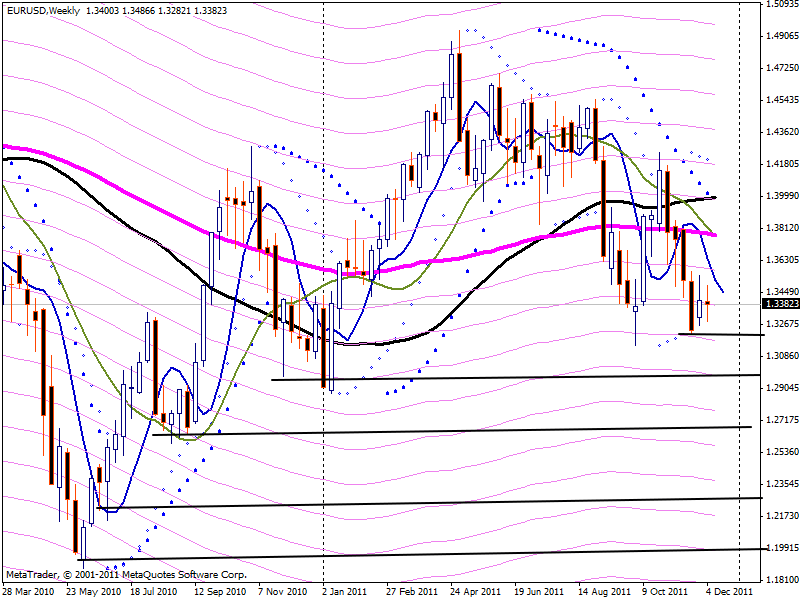Click the 1.21730 price axis label
The width and height of the screenshot is (800, 600).
tap(782, 516)
